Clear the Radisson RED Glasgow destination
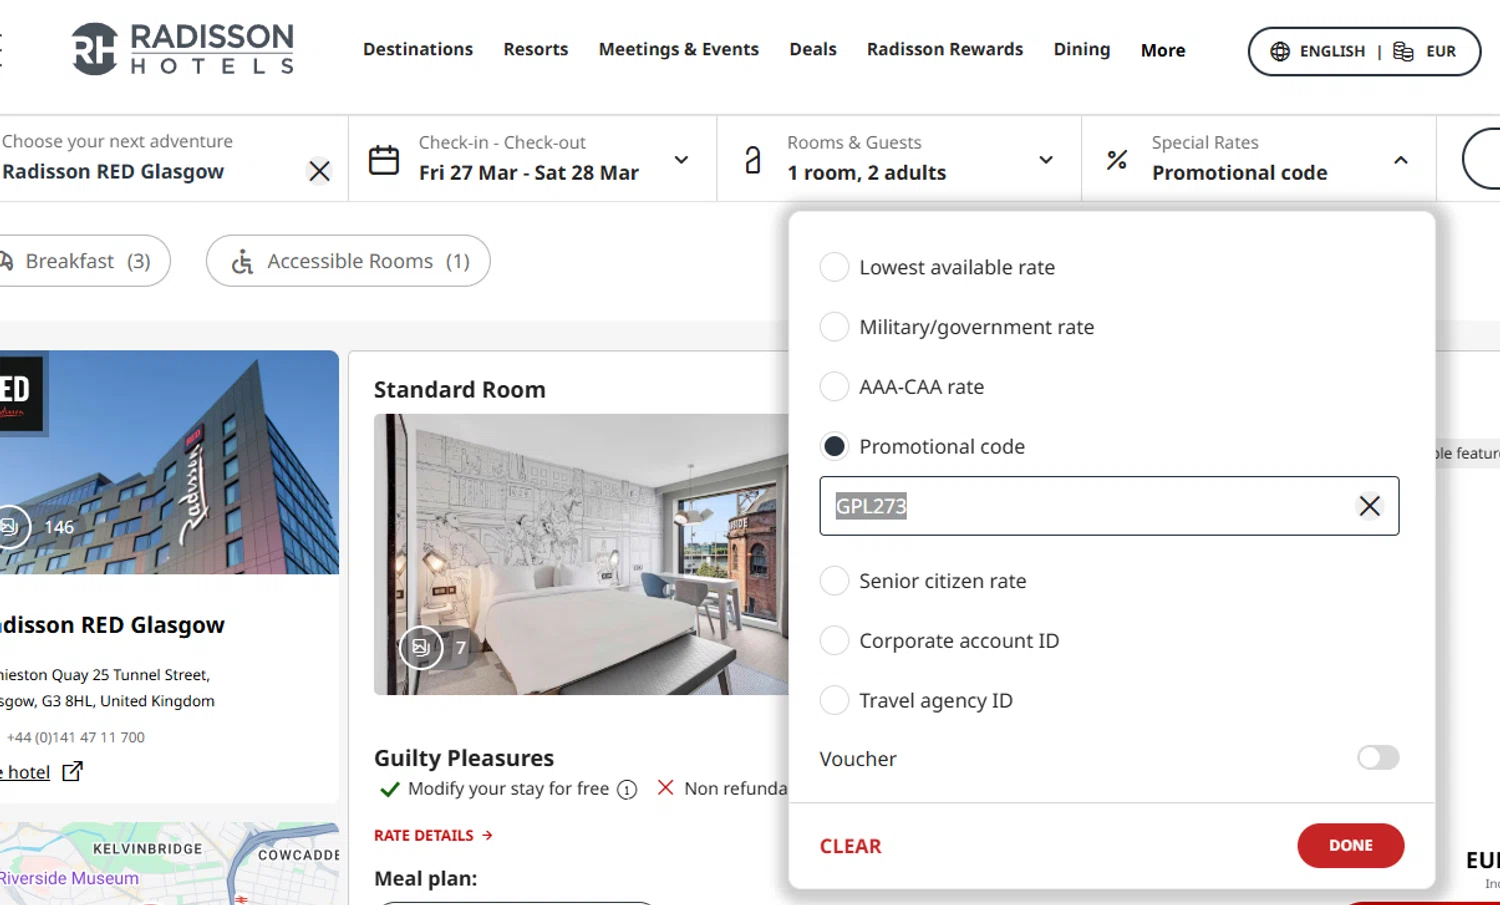This screenshot has height=905, width=1500. tap(319, 171)
